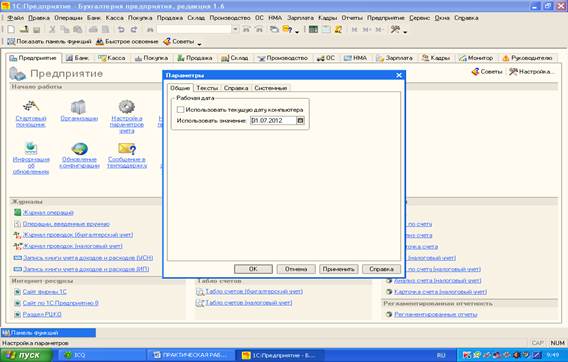Click the toolbar search input field

click(195, 30)
